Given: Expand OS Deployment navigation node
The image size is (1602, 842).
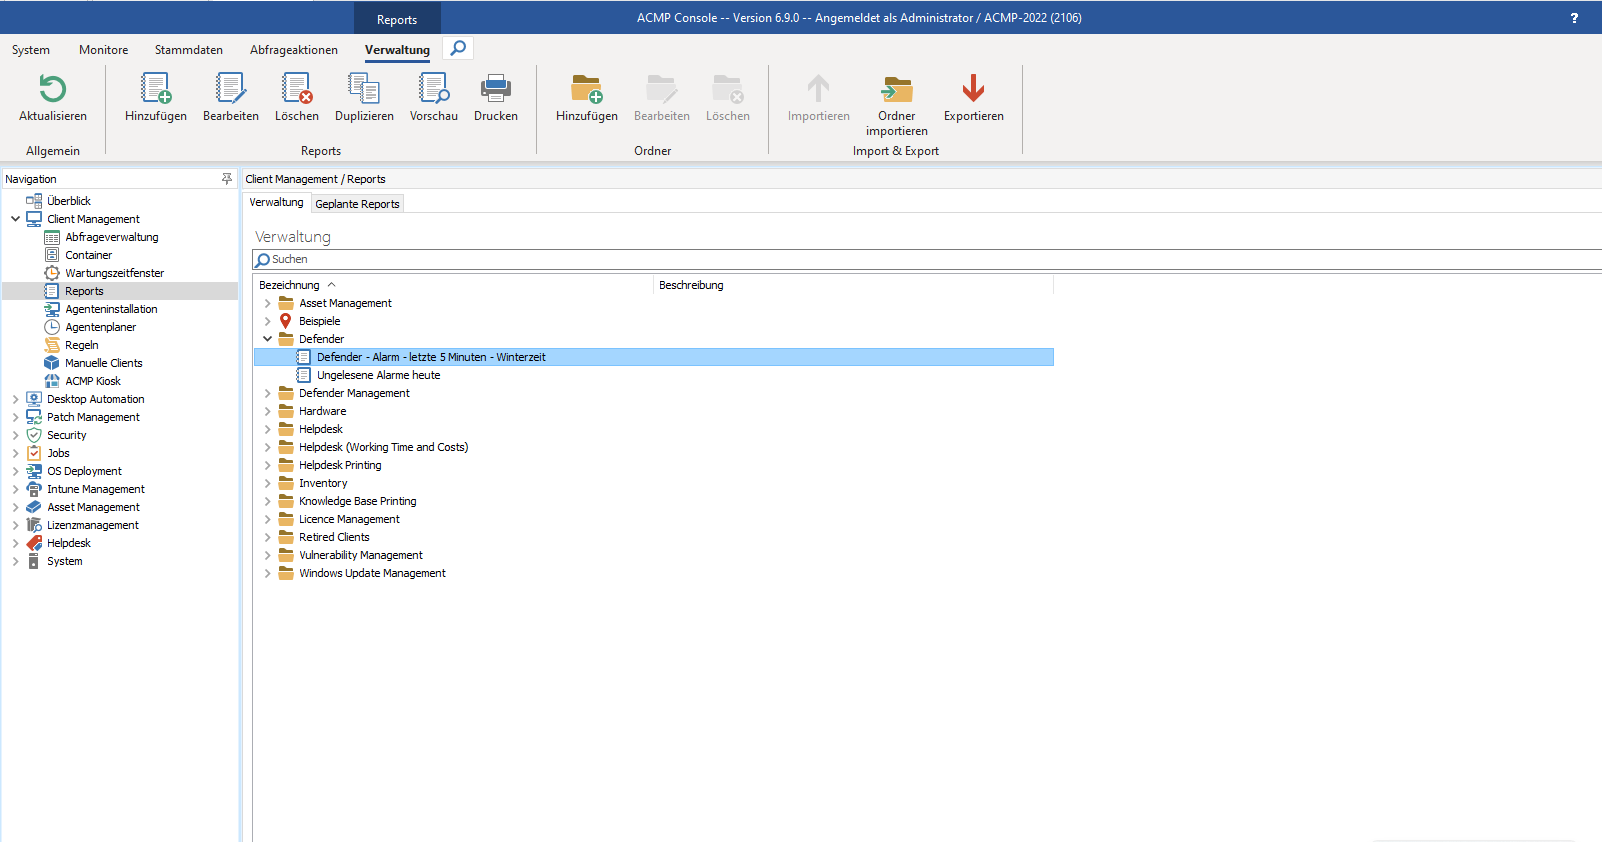Looking at the screenshot, I should (x=15, y=471).
